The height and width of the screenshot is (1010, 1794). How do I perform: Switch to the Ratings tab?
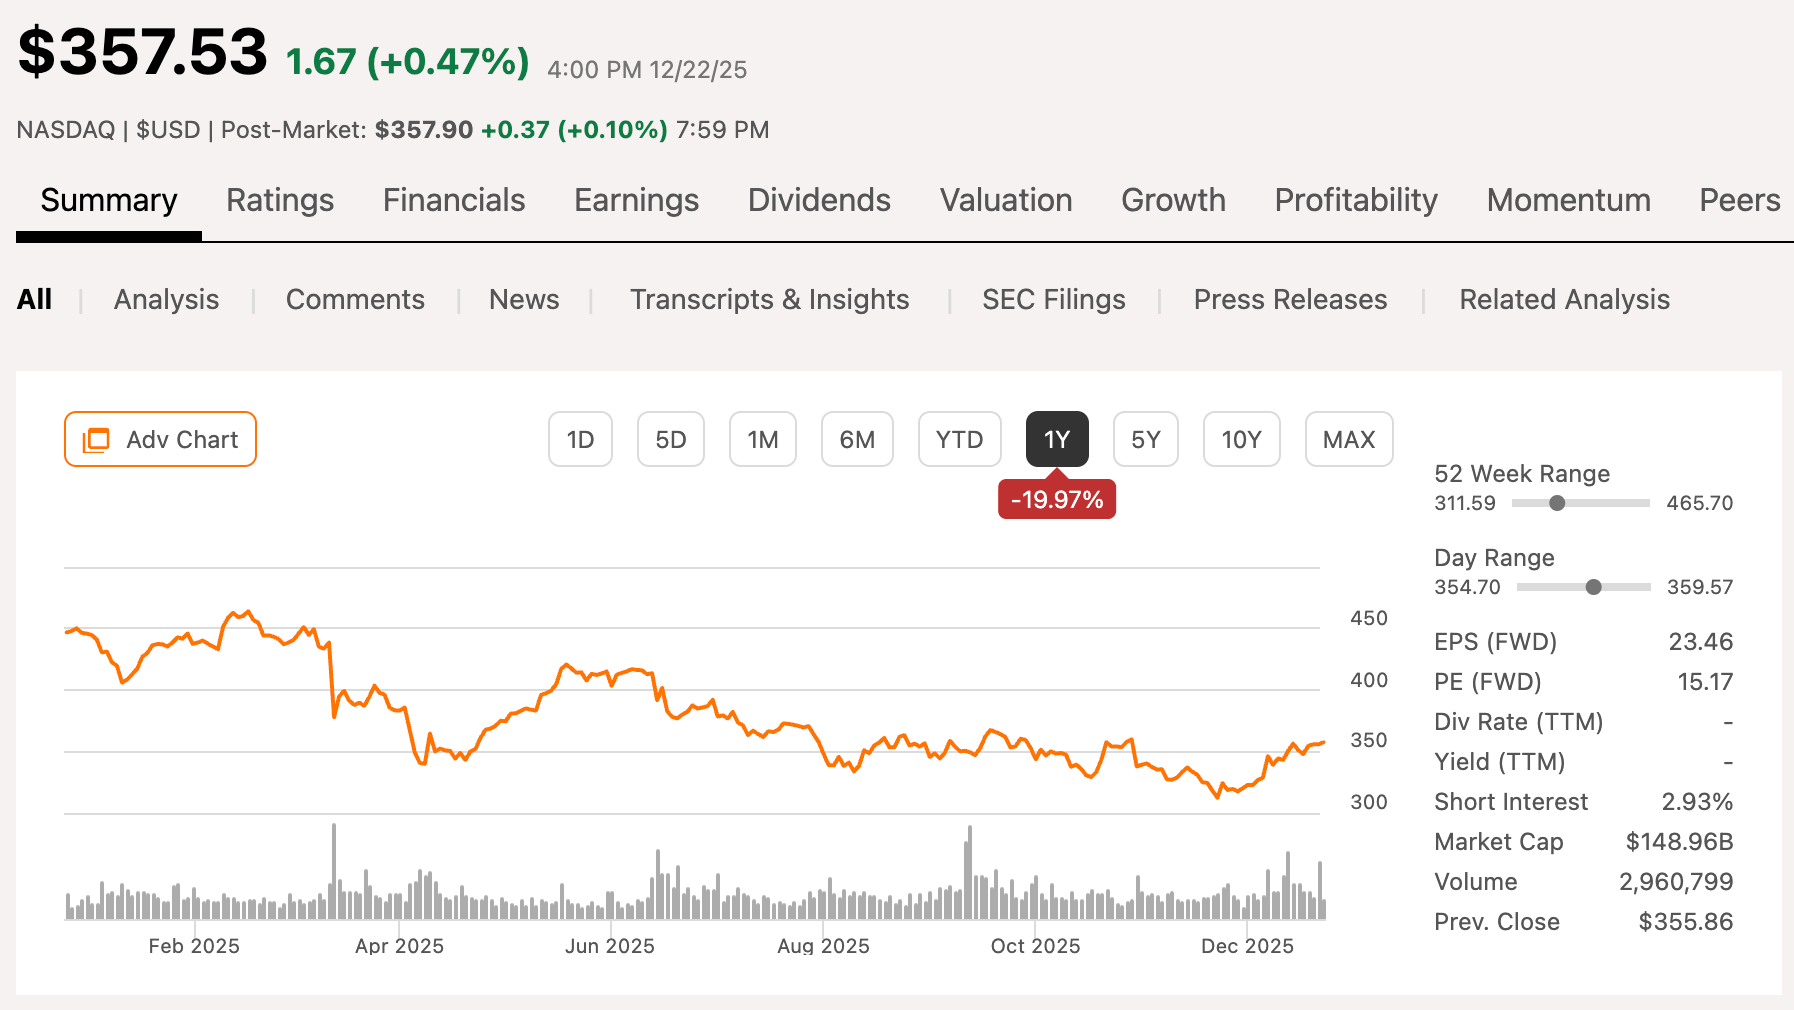coord(280,200)
